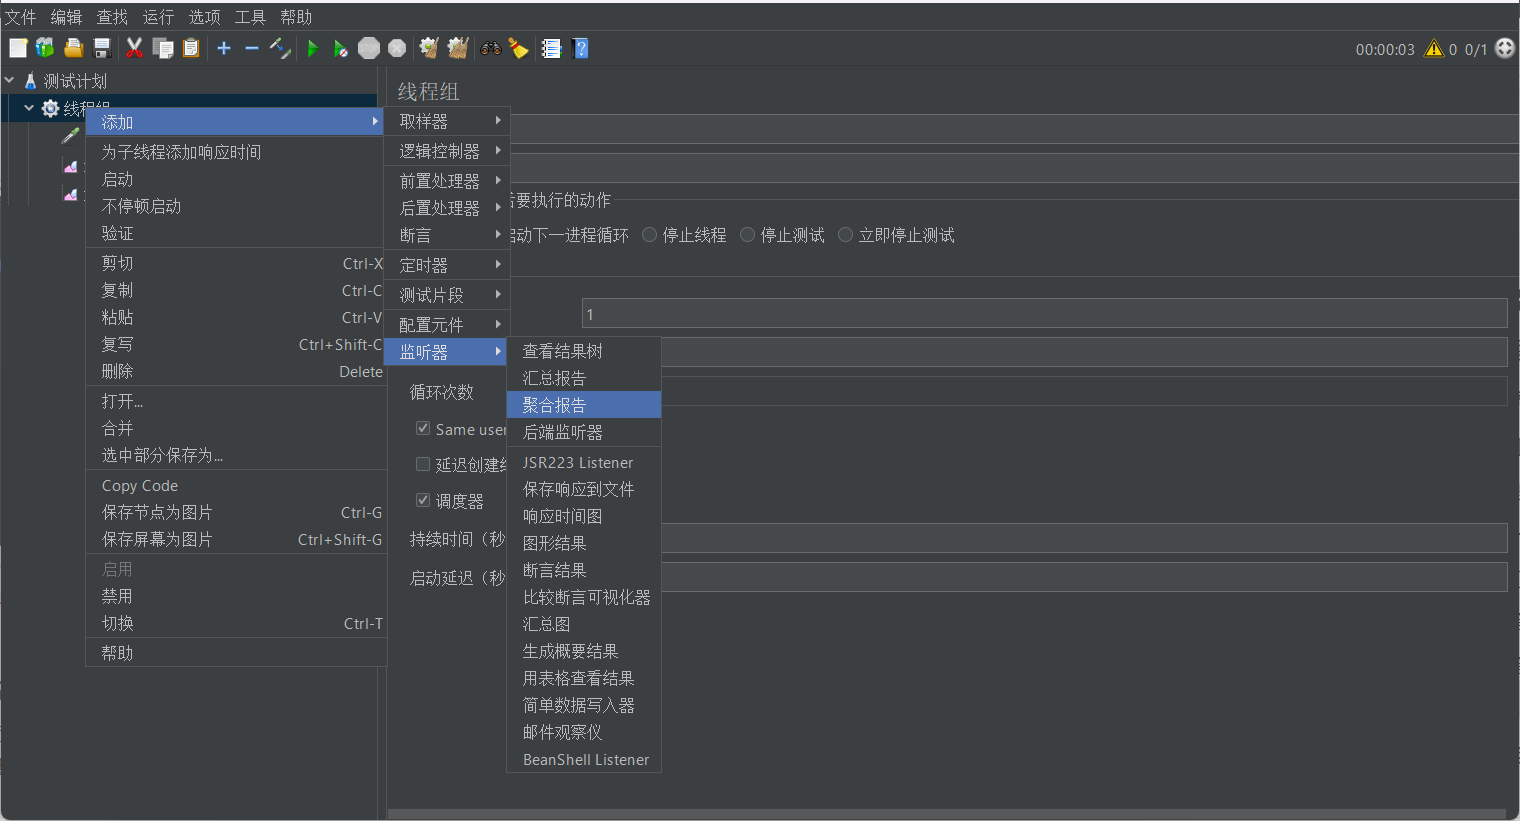1520x821 pixels.
Task: Uncheck the 调度器 checkbox
Action: click(423, 500)
